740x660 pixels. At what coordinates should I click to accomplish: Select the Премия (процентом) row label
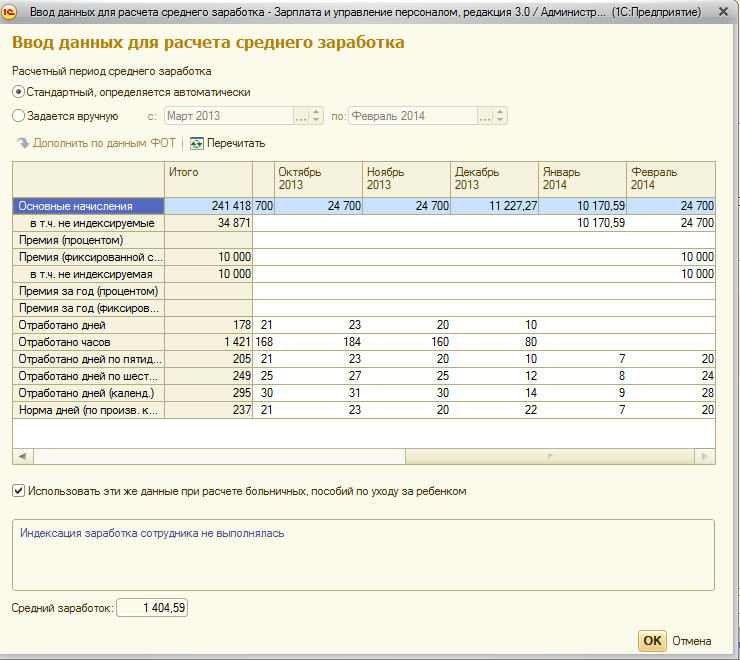click(x=88, y=240)
